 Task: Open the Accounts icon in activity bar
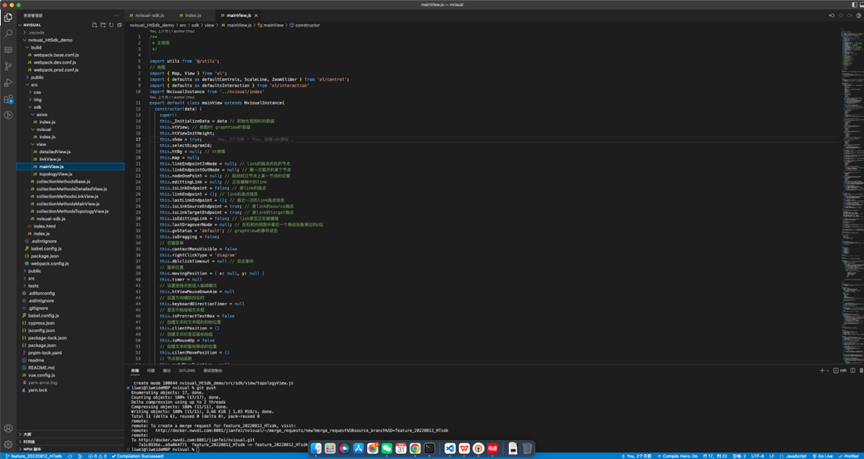pyautogui.click(x=8, y=428)
